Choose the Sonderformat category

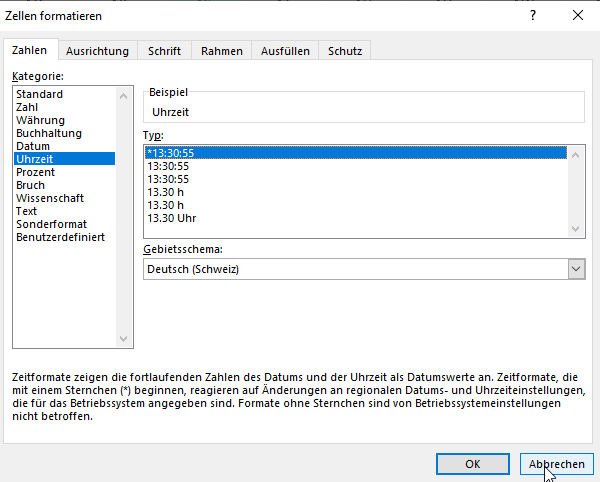[64, 224]
